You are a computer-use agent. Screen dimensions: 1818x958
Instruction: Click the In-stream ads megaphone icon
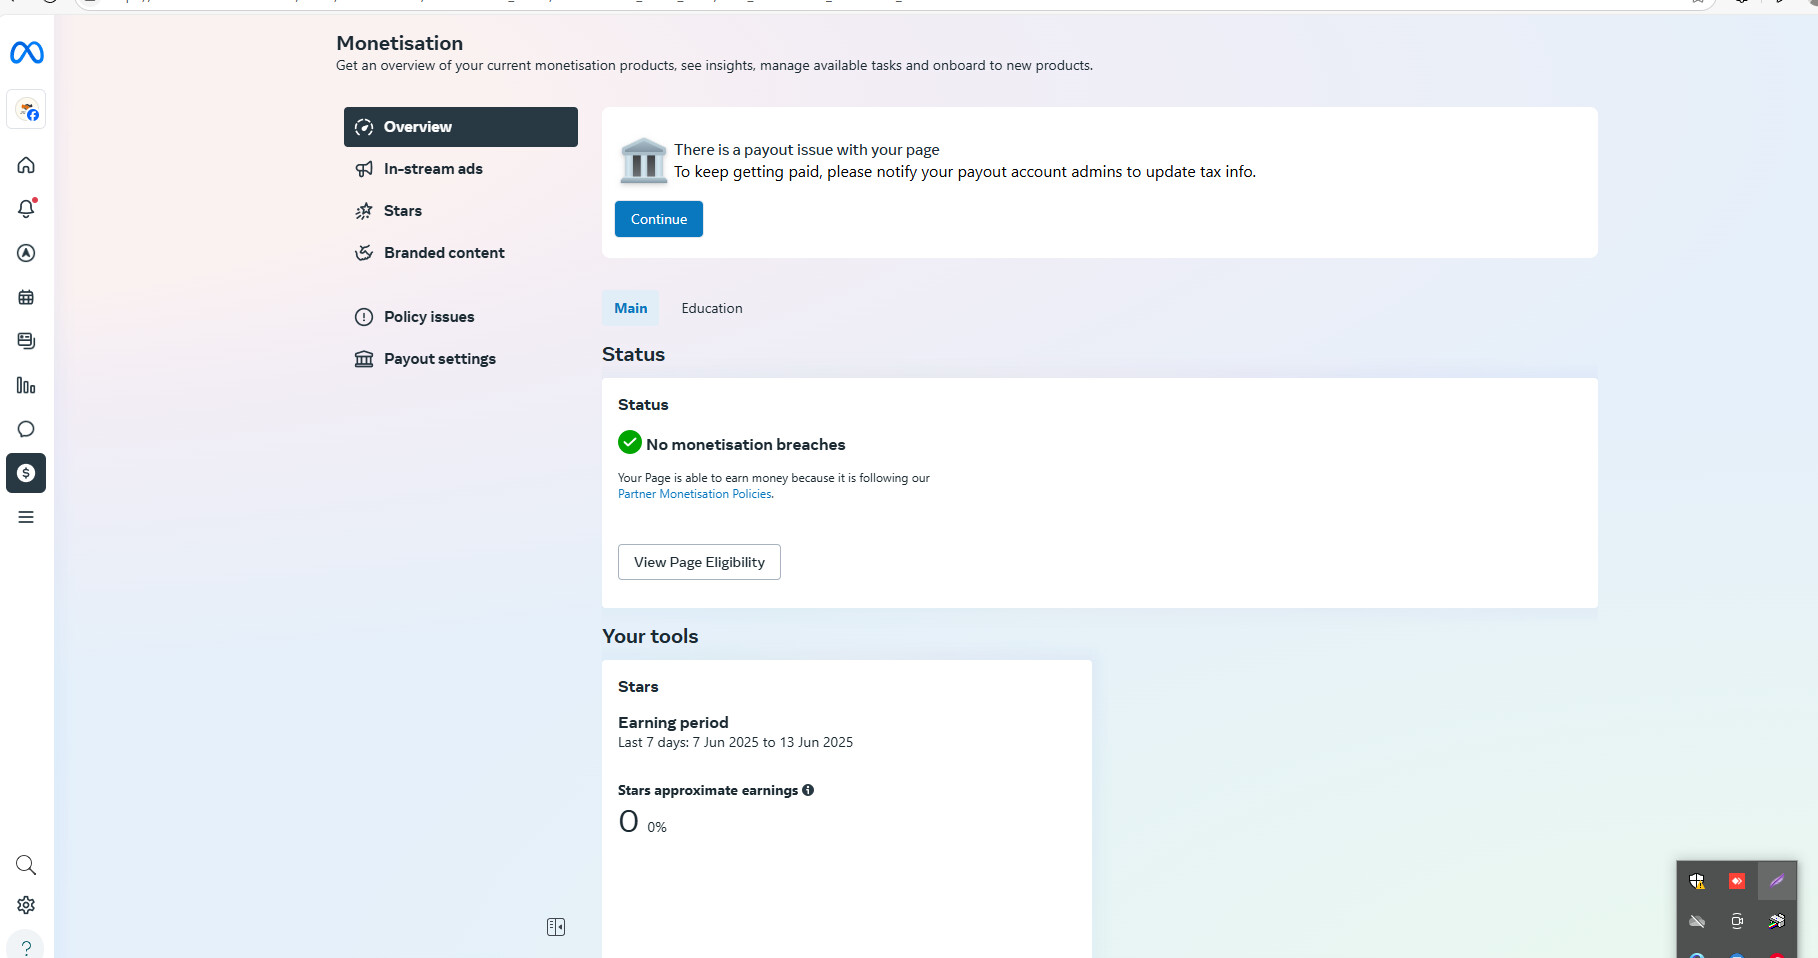coord(364,169)
